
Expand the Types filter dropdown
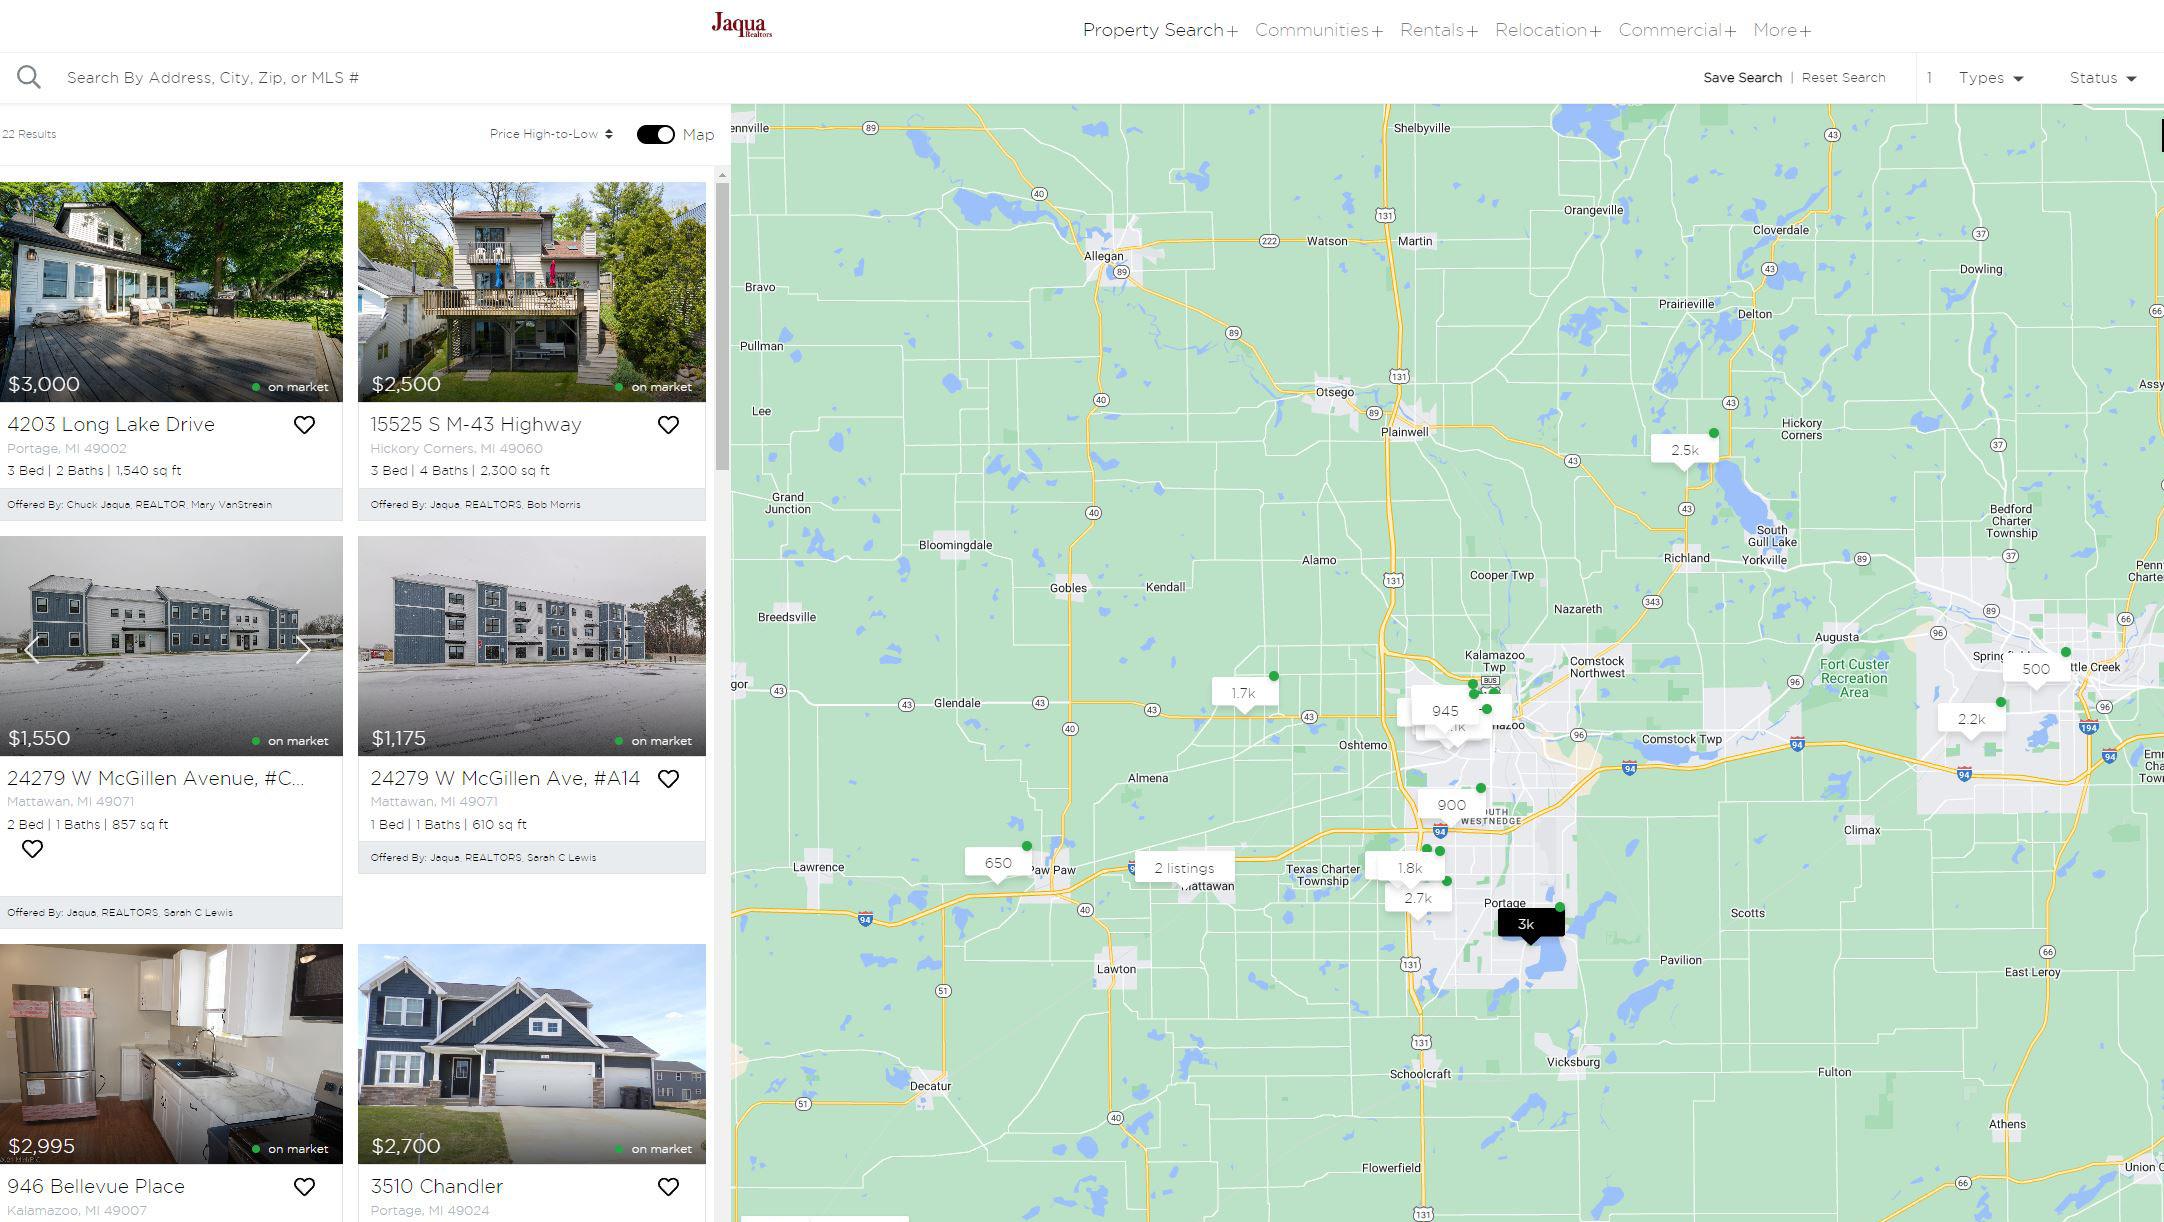click(x=1991, y=78)
